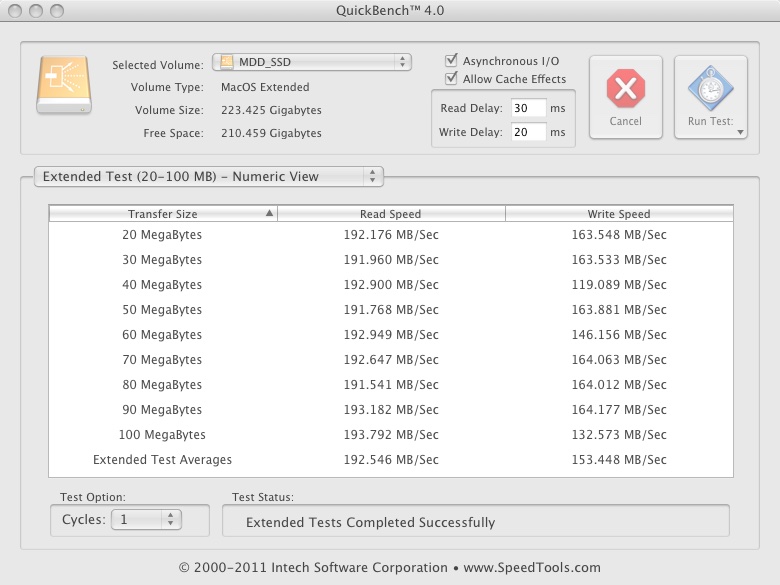The image size is (780, 585).
Task: Click the Run Test stopwatch icon
Action: (x=710, y=89)
